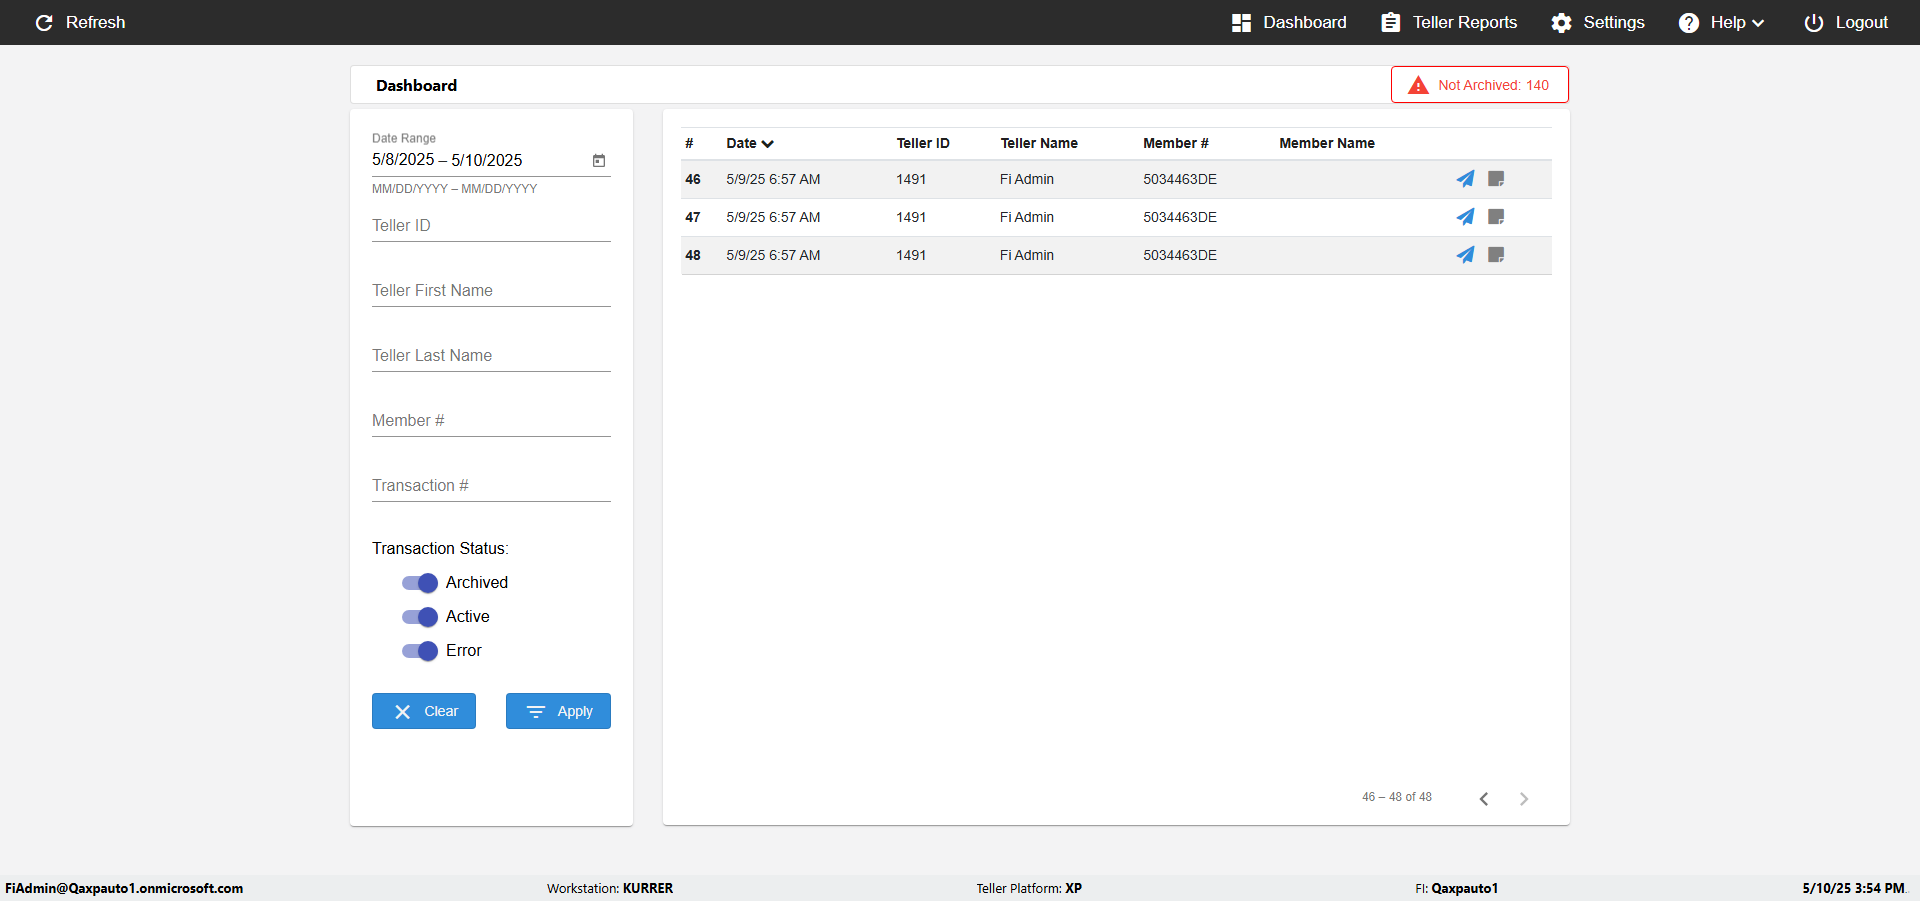Click note icon for row 47
This screenshot has width=1920, height=901.
(1496, 217)
